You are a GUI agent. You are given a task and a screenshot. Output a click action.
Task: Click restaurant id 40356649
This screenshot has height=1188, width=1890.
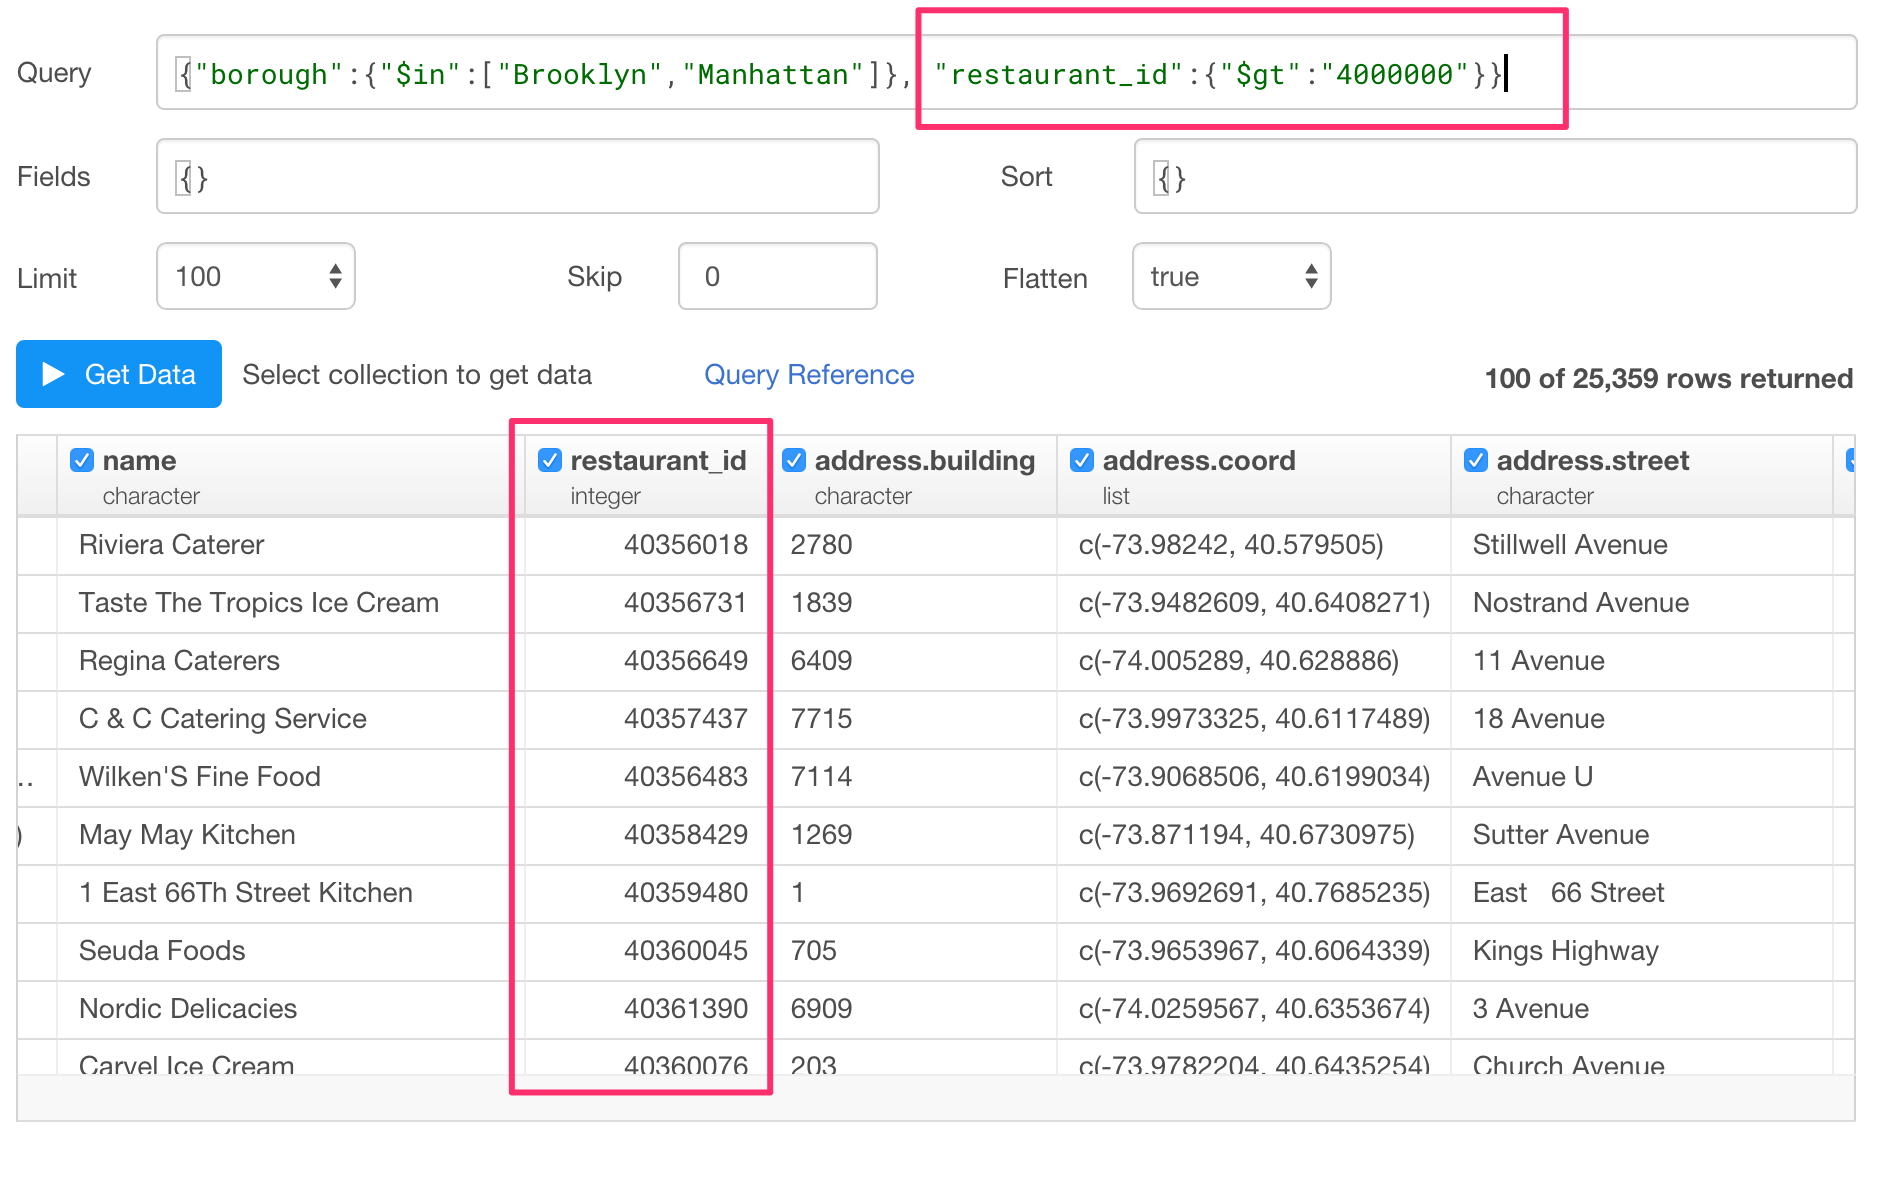coord(686,661)
